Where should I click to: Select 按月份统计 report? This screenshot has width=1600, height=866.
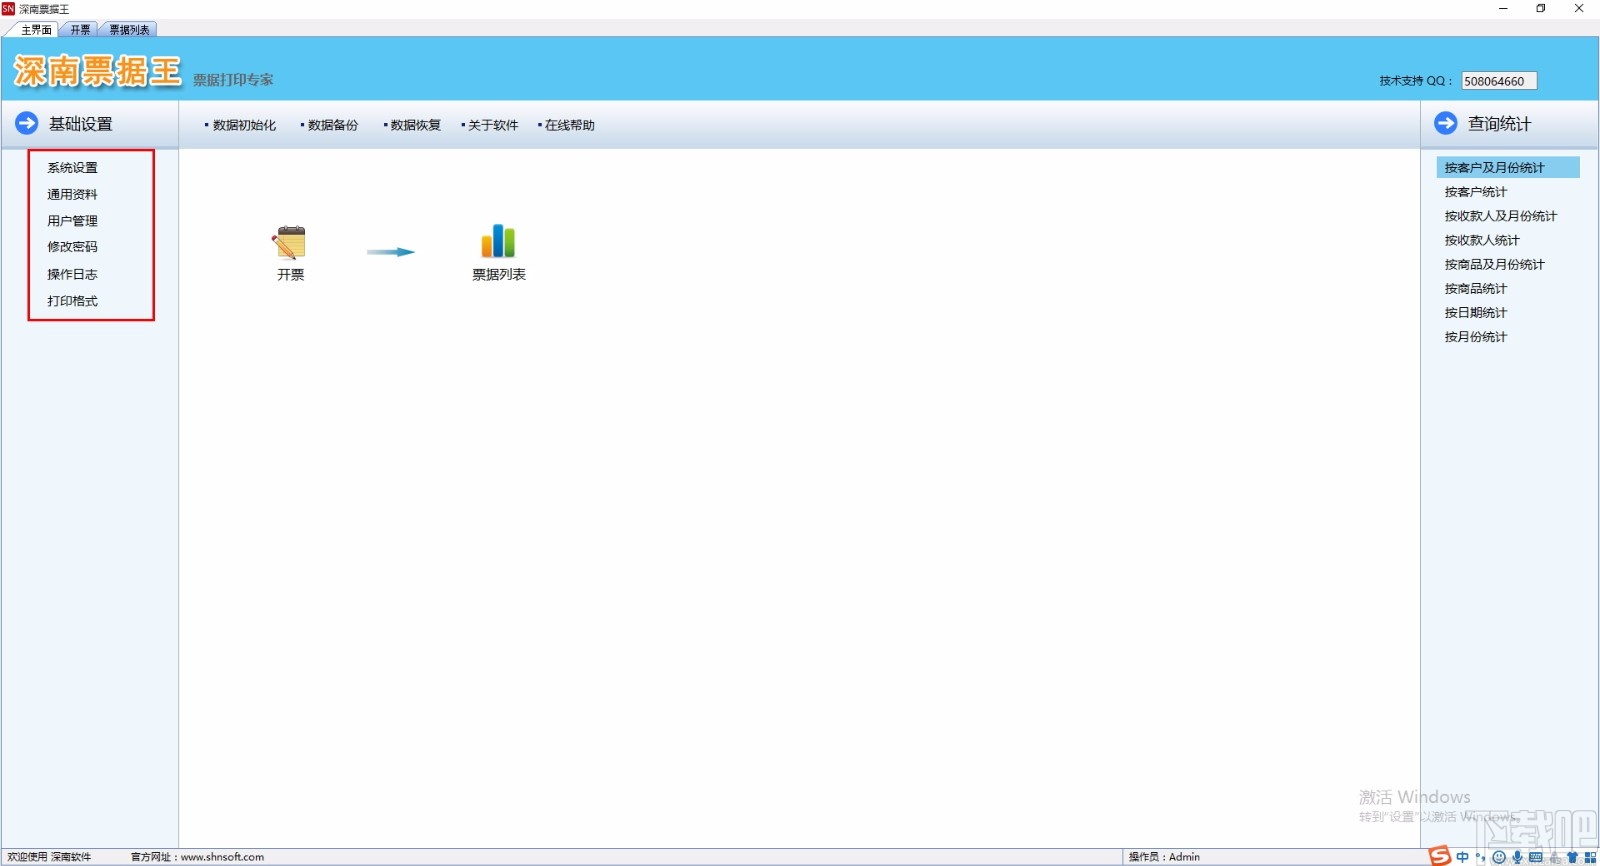[x=1475, y=337]
